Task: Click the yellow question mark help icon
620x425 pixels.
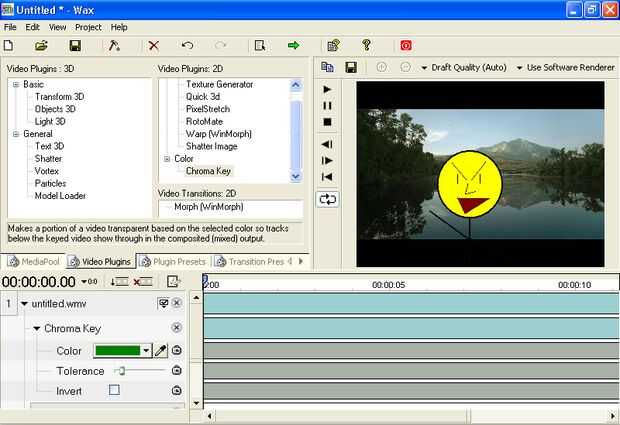Action: (x=366, y=46)
